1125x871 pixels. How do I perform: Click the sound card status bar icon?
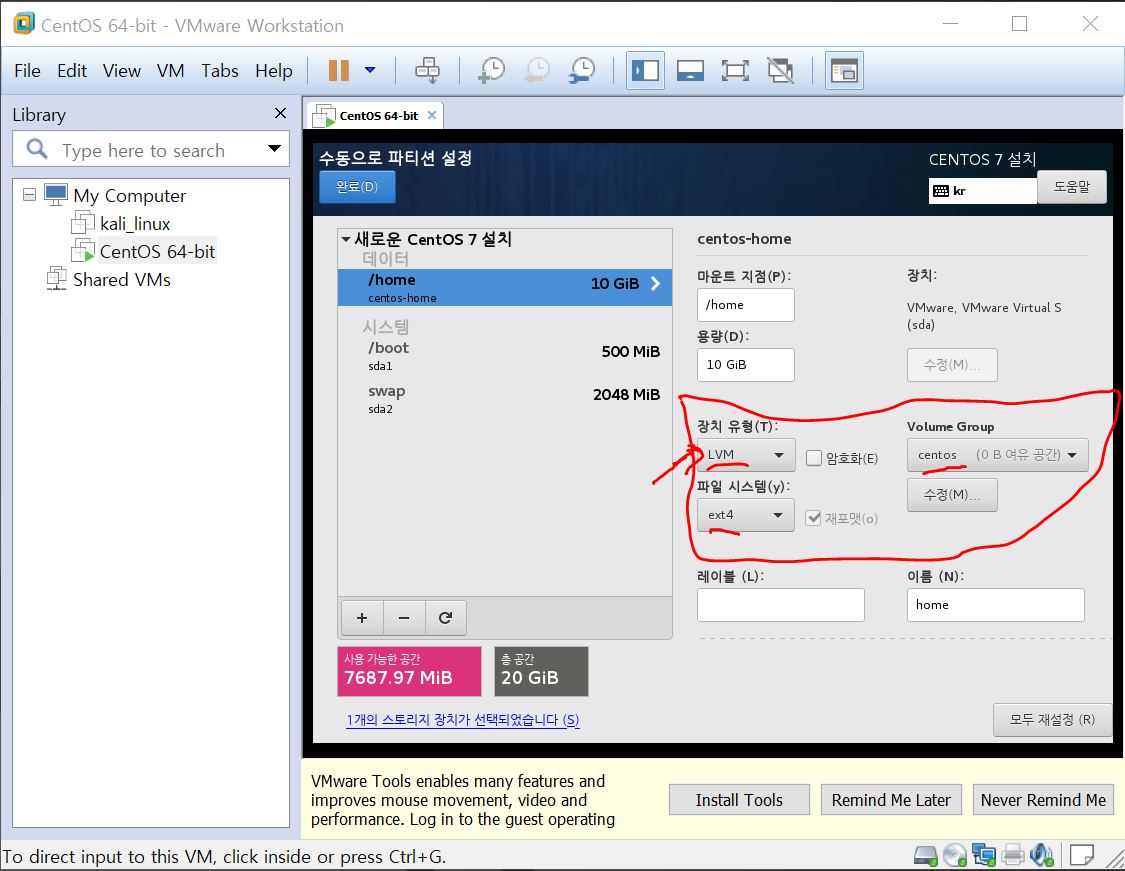[1041, 855]
